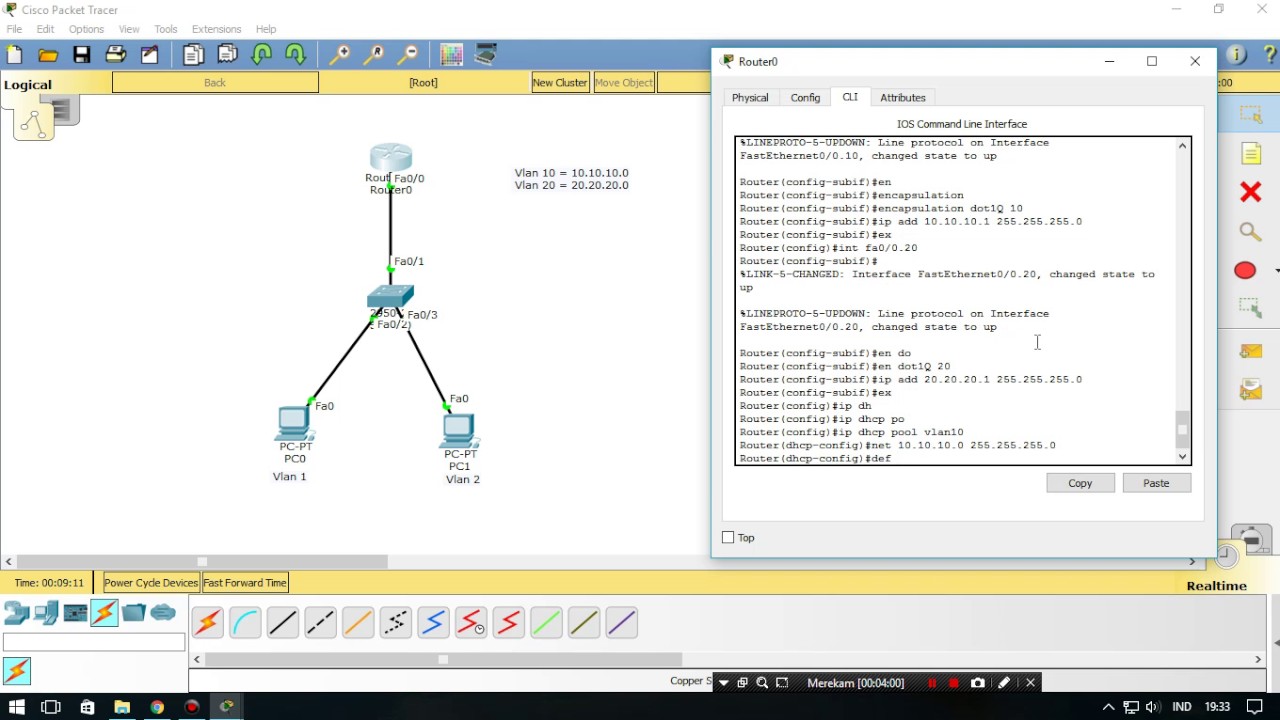Choose the blue coaxial cable

tap(433, 623)
